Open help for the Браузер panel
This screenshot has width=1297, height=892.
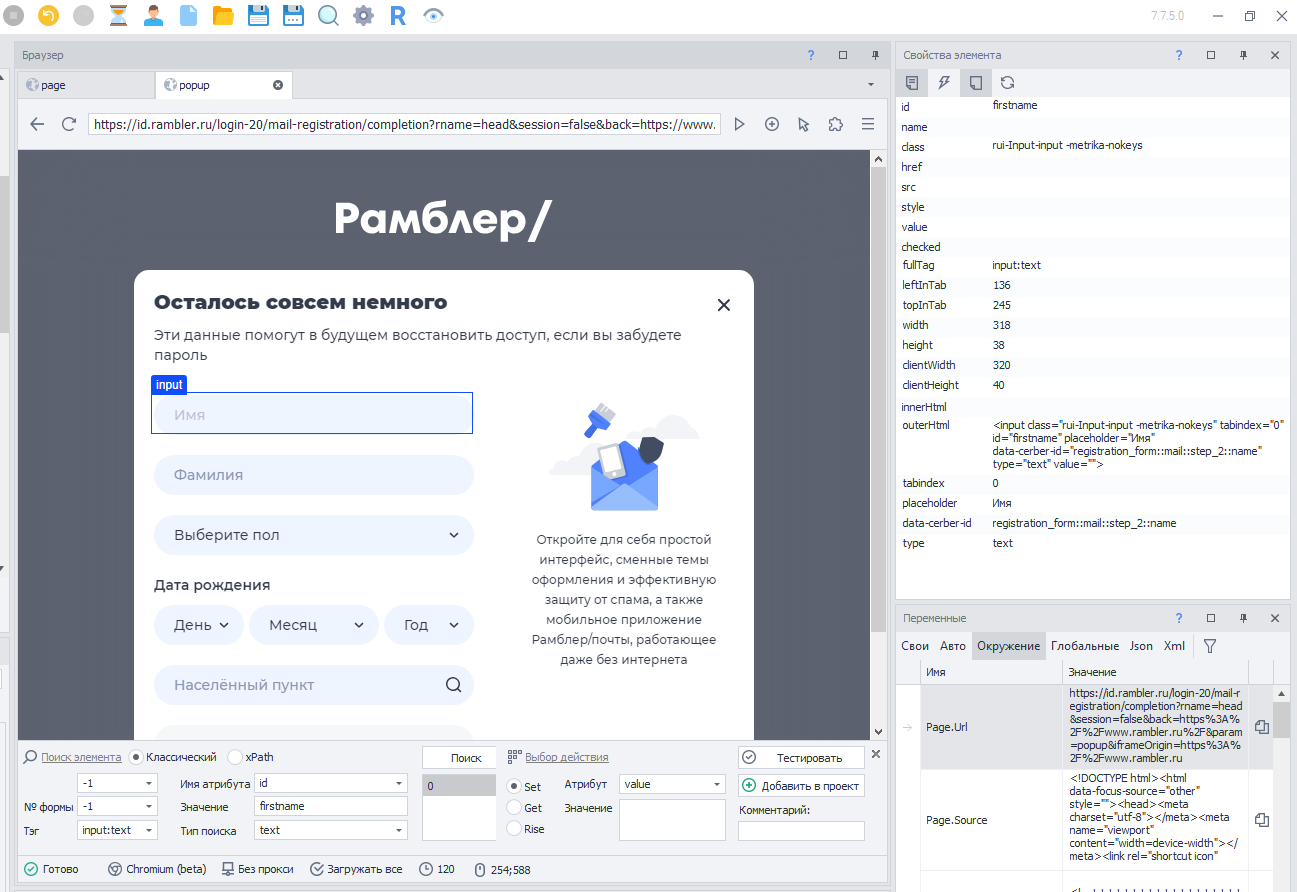coord(811,55)
